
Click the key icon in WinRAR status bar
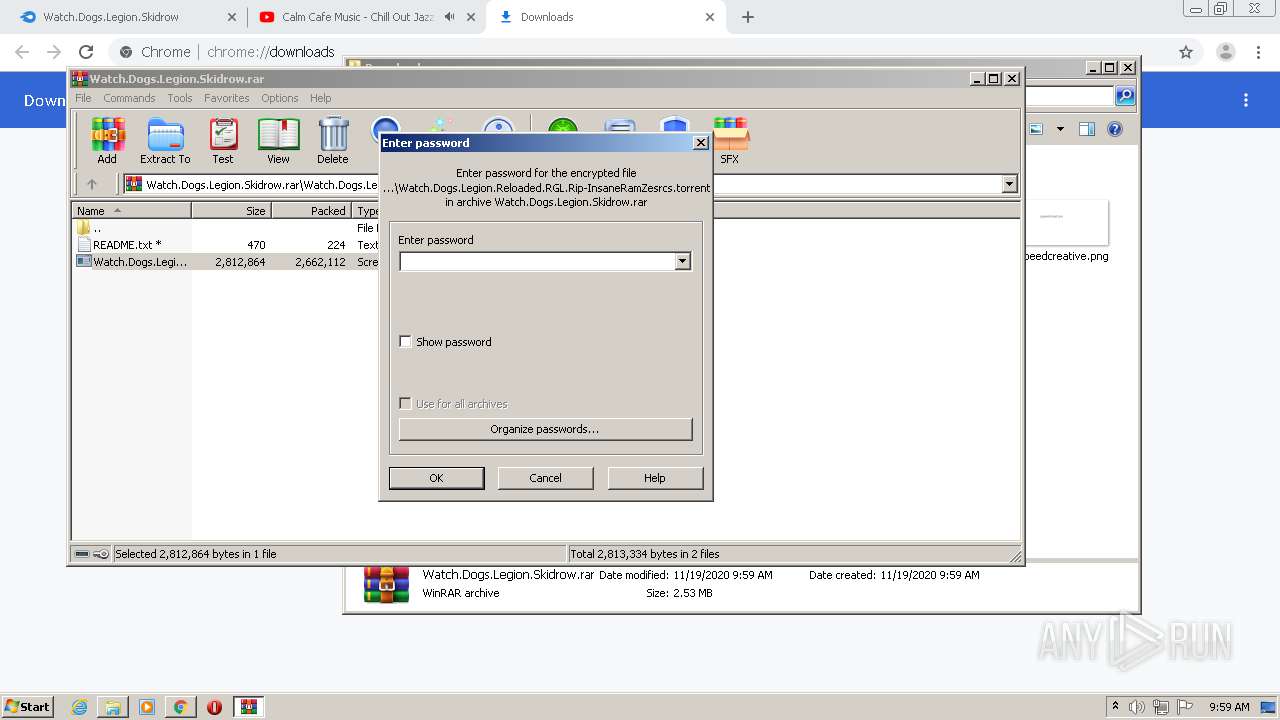click(101, 554)
